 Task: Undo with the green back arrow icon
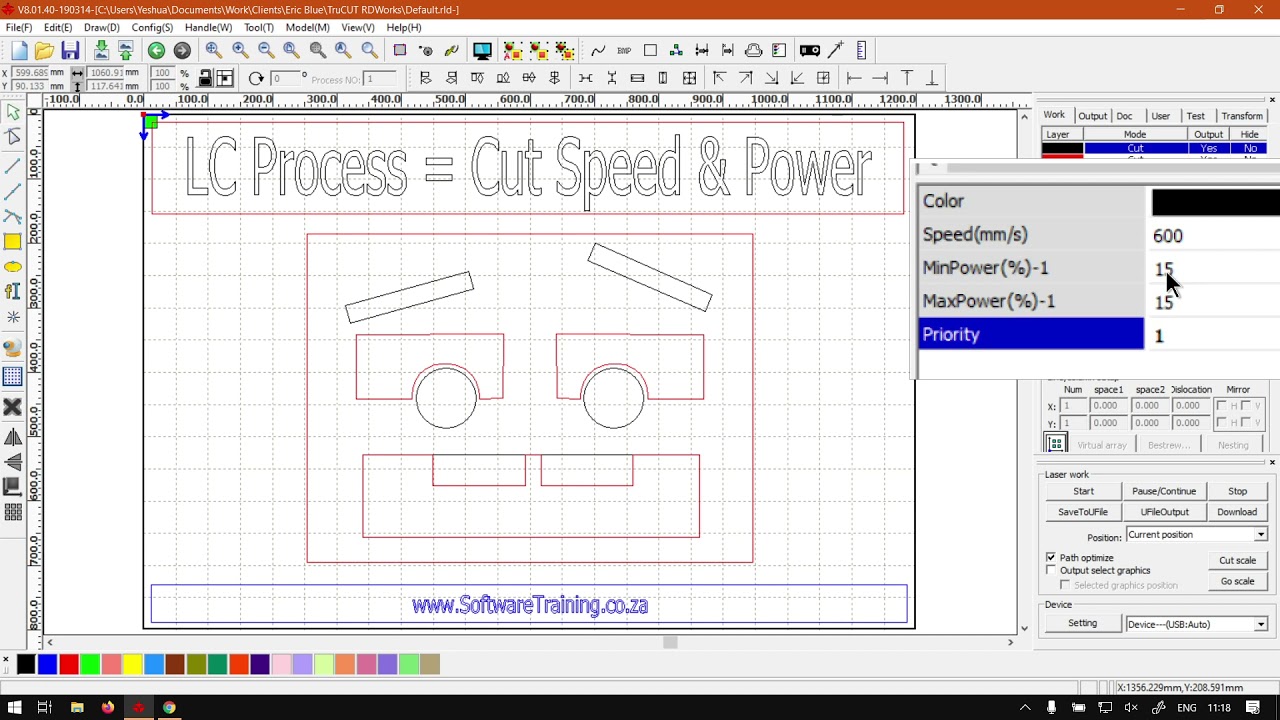(x=156, y=51)
